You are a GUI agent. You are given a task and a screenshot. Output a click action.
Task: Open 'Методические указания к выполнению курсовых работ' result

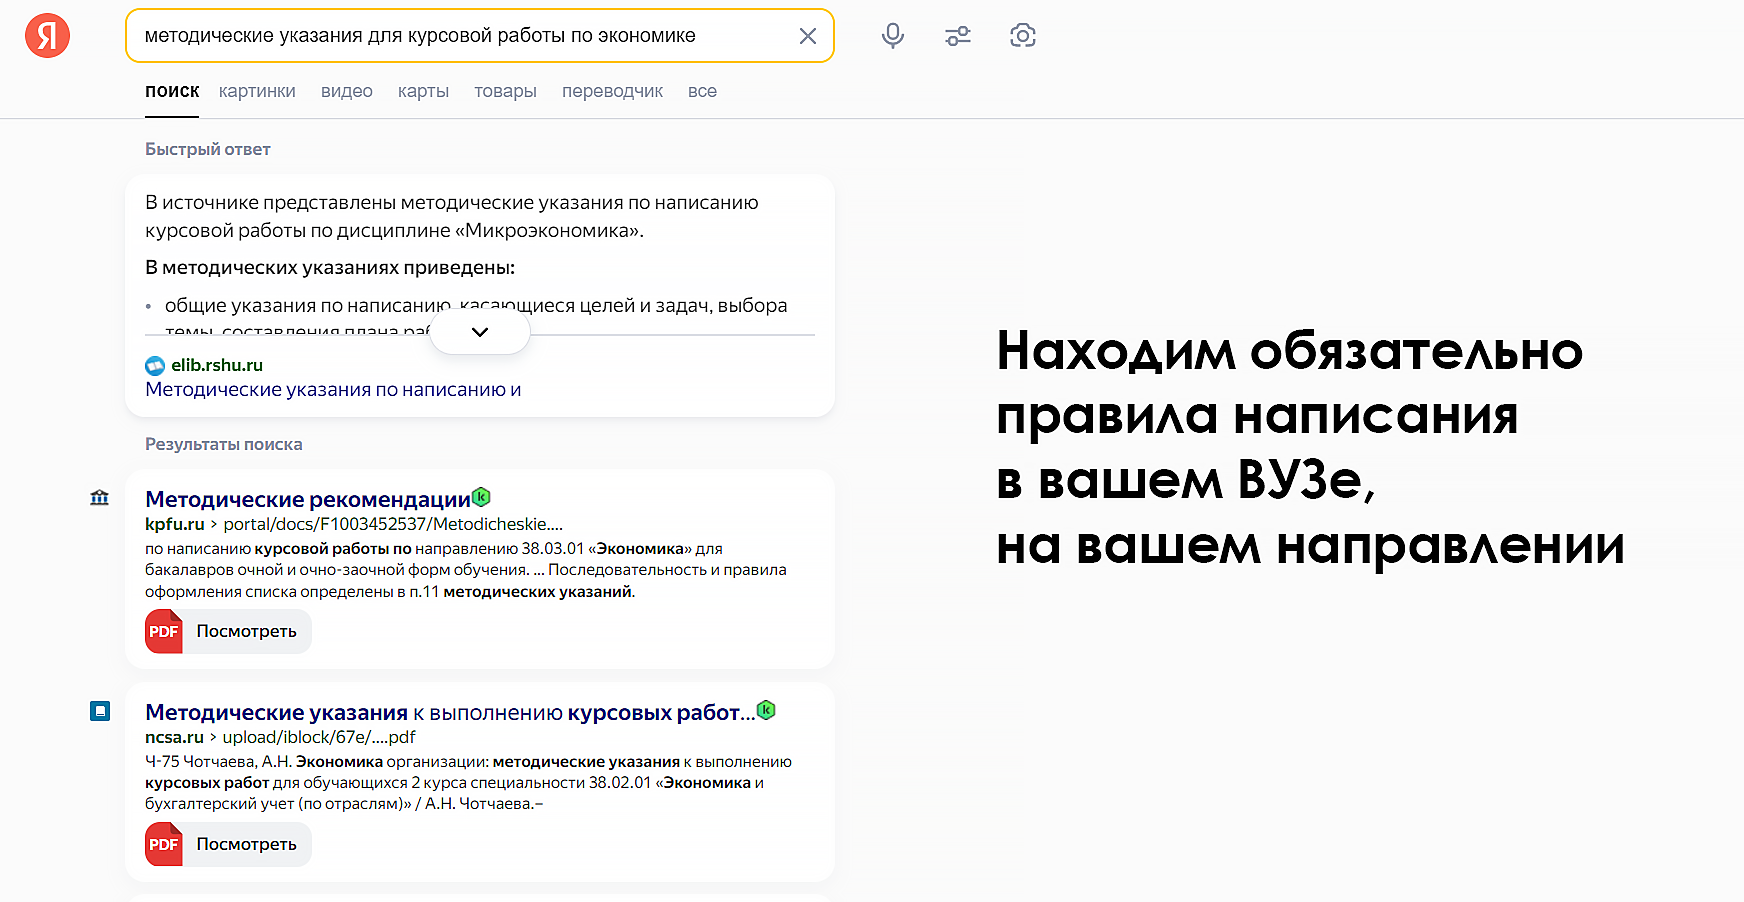click(450, 712)
